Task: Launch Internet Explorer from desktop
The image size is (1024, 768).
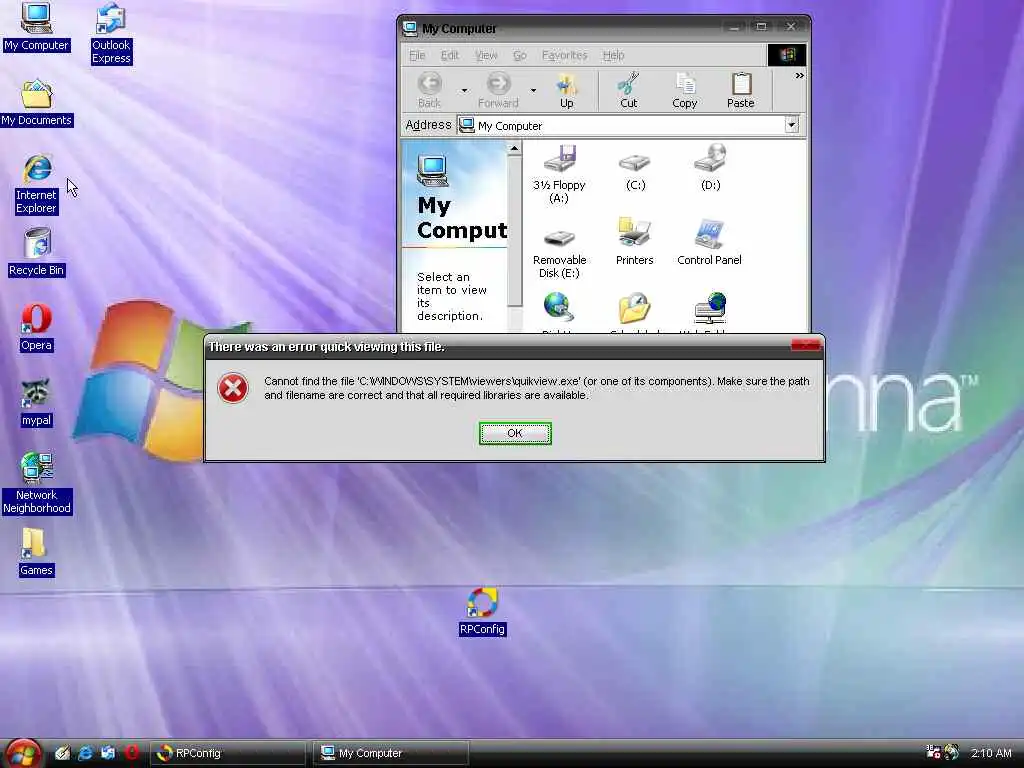Action: [x=37, y=184]
